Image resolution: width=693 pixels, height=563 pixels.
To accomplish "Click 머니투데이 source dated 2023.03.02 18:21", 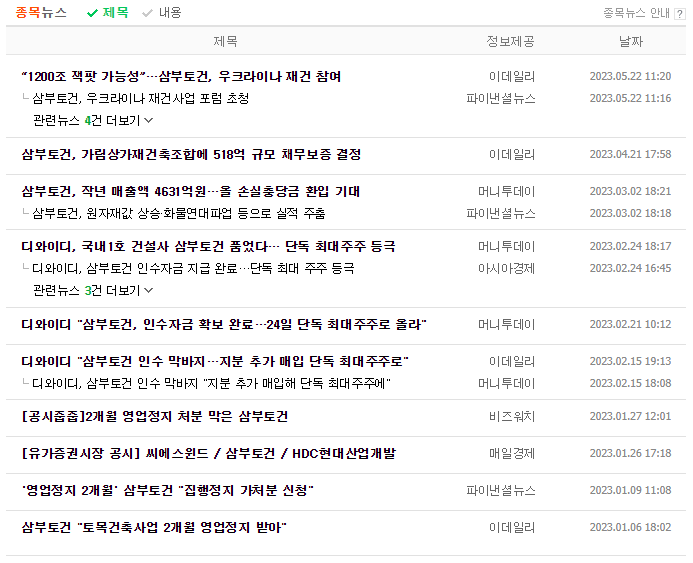I will 506,191.
